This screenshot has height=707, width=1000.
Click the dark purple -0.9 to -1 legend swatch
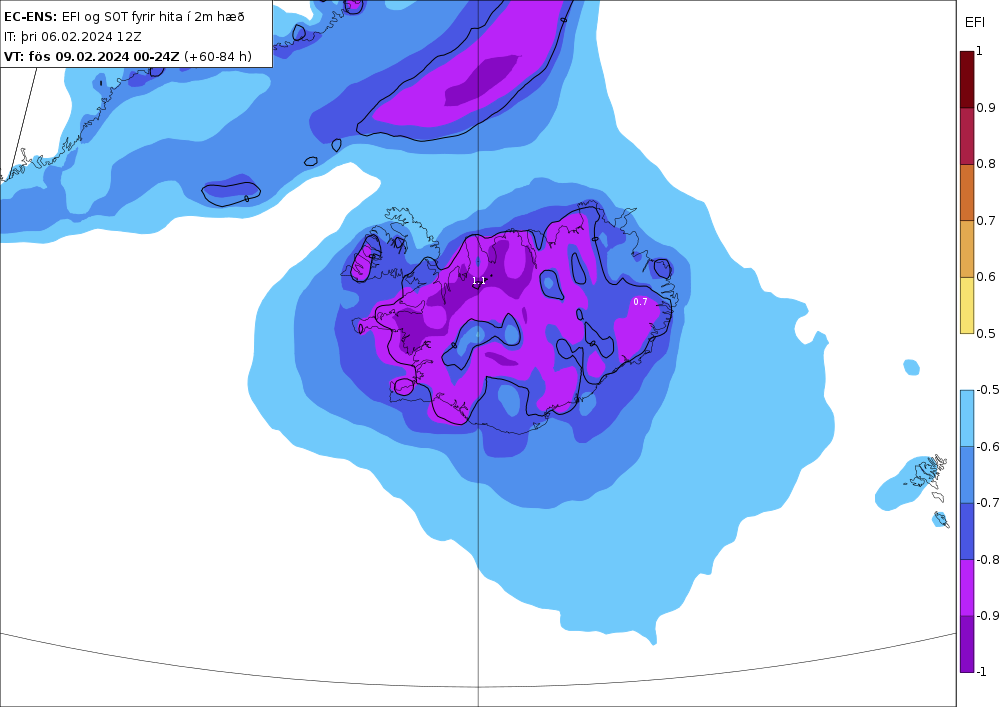(x=967, y=644)
